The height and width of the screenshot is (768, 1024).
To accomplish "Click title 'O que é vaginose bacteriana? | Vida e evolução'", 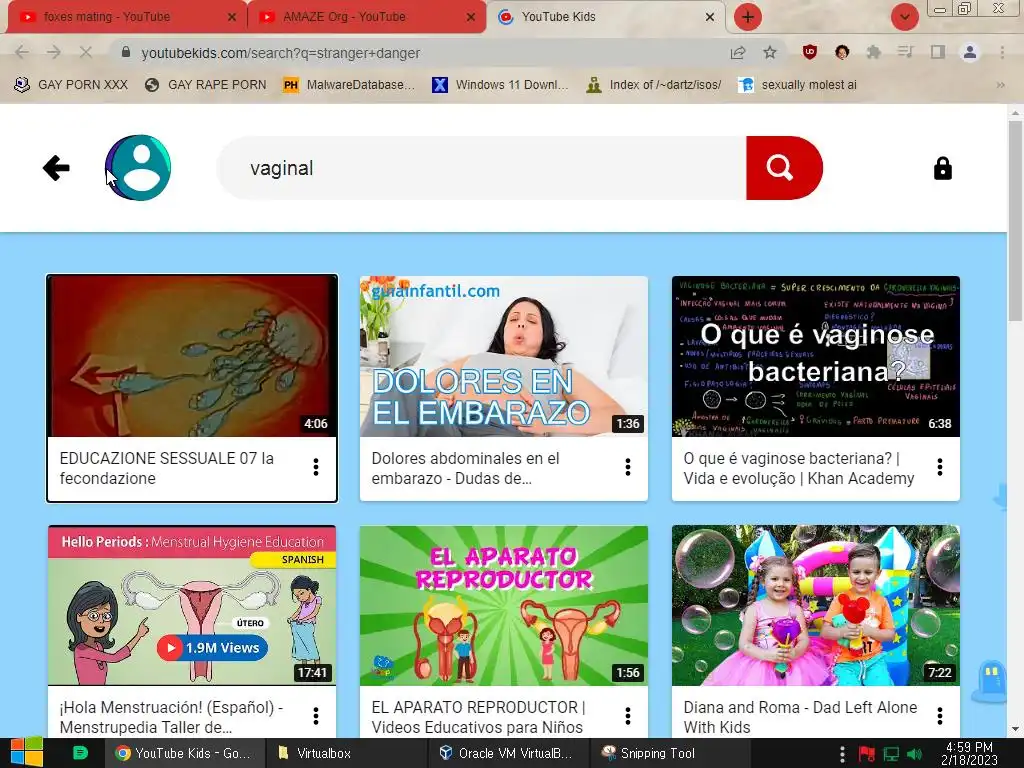I will (799, 468).
